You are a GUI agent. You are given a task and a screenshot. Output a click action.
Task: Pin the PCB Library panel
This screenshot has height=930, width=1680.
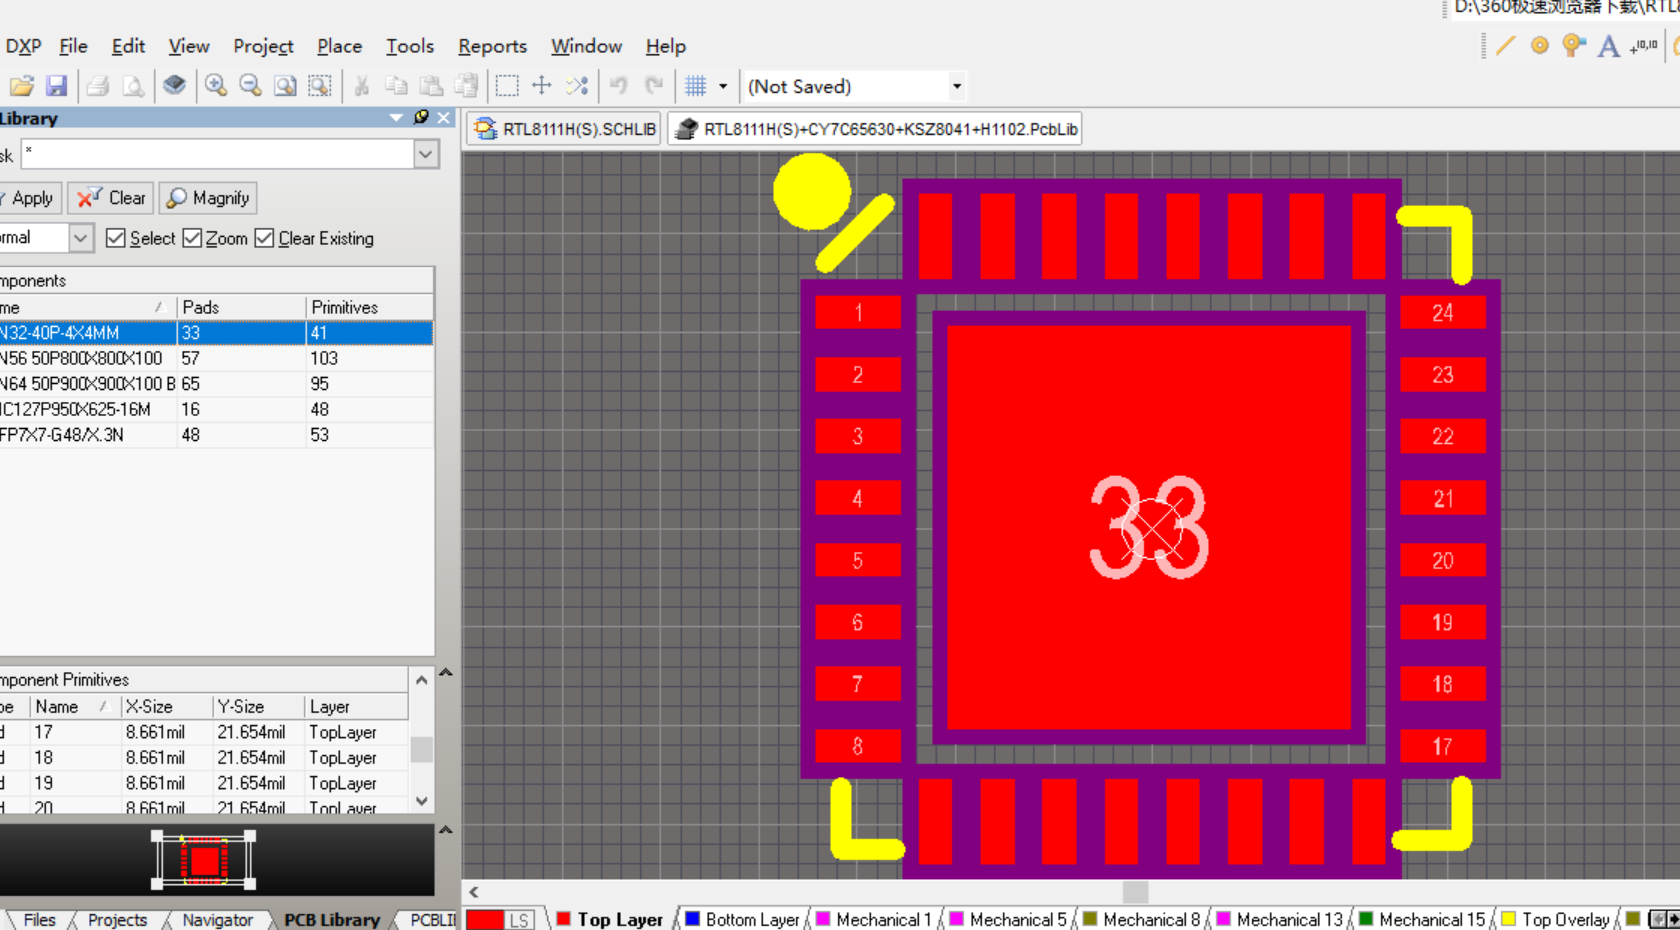point(421,118)
